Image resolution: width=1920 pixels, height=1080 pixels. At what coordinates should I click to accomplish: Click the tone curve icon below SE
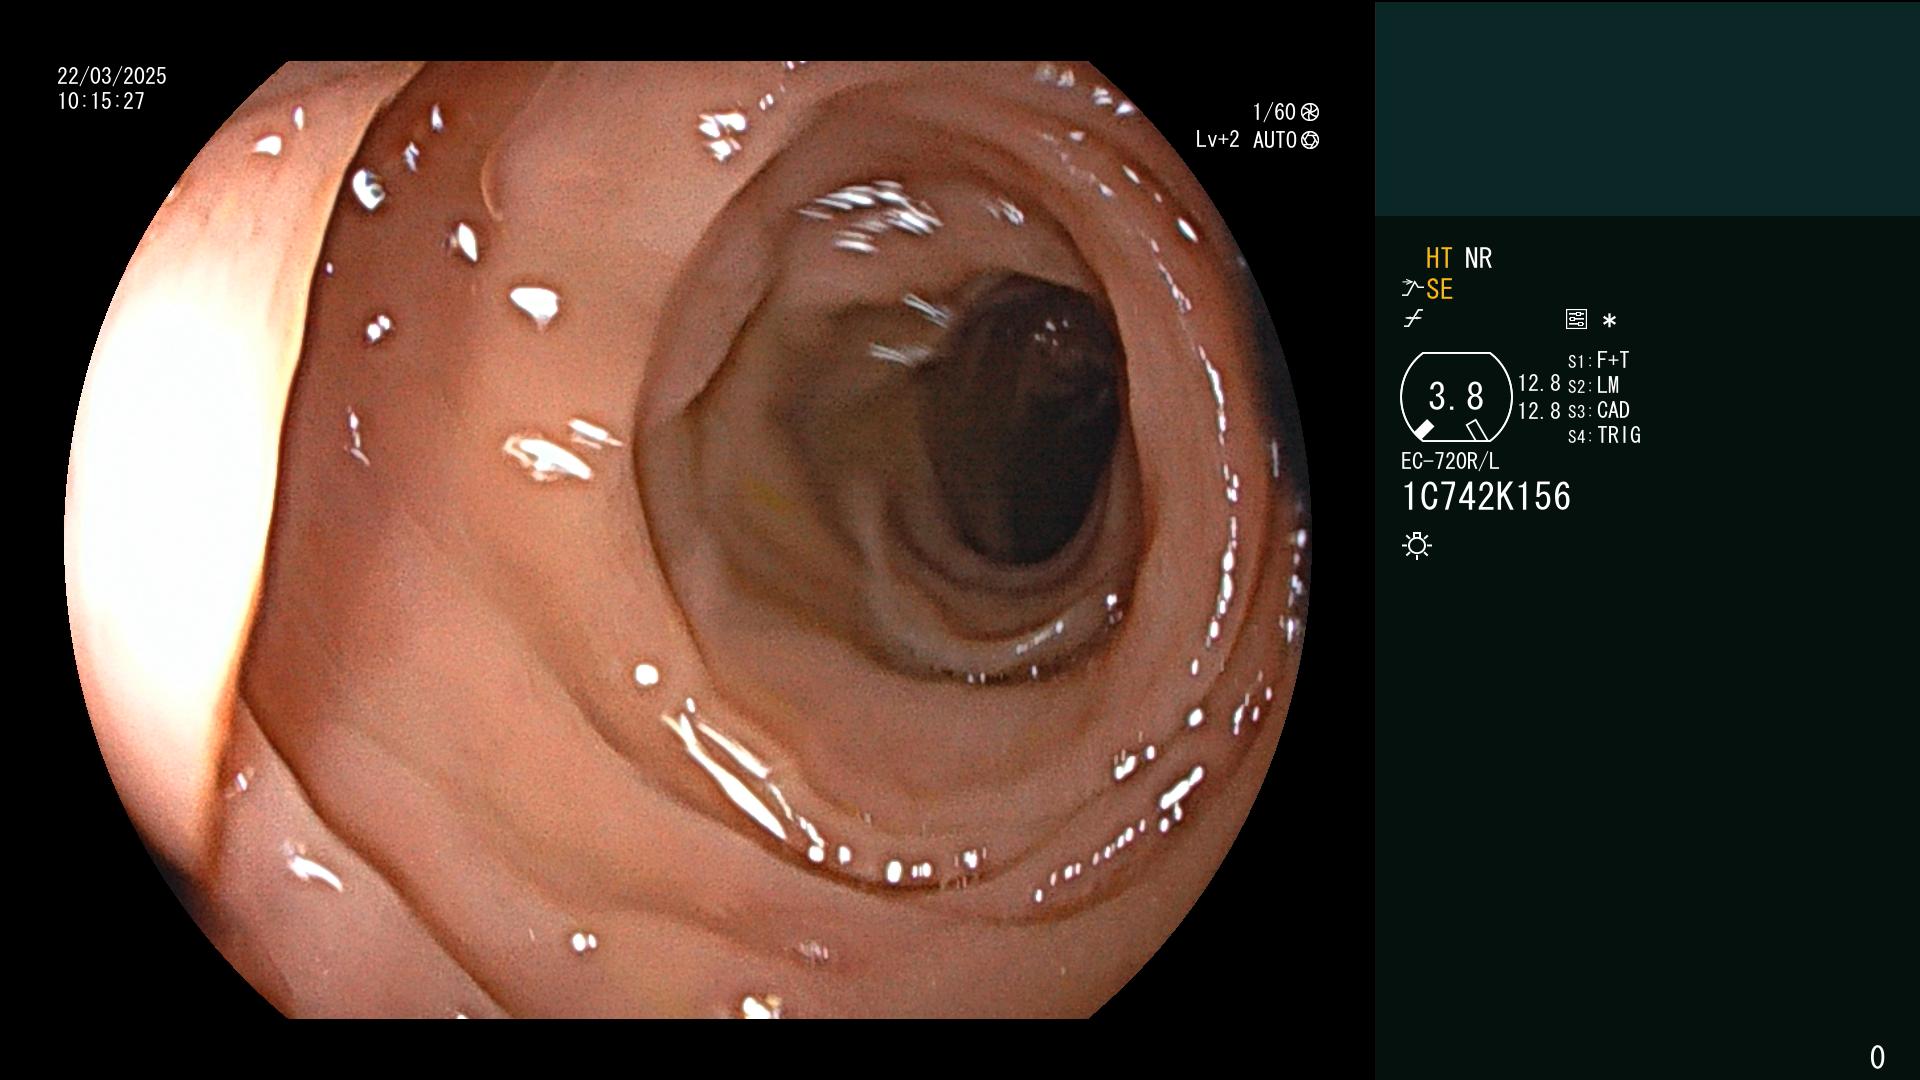coord(1413,319)
